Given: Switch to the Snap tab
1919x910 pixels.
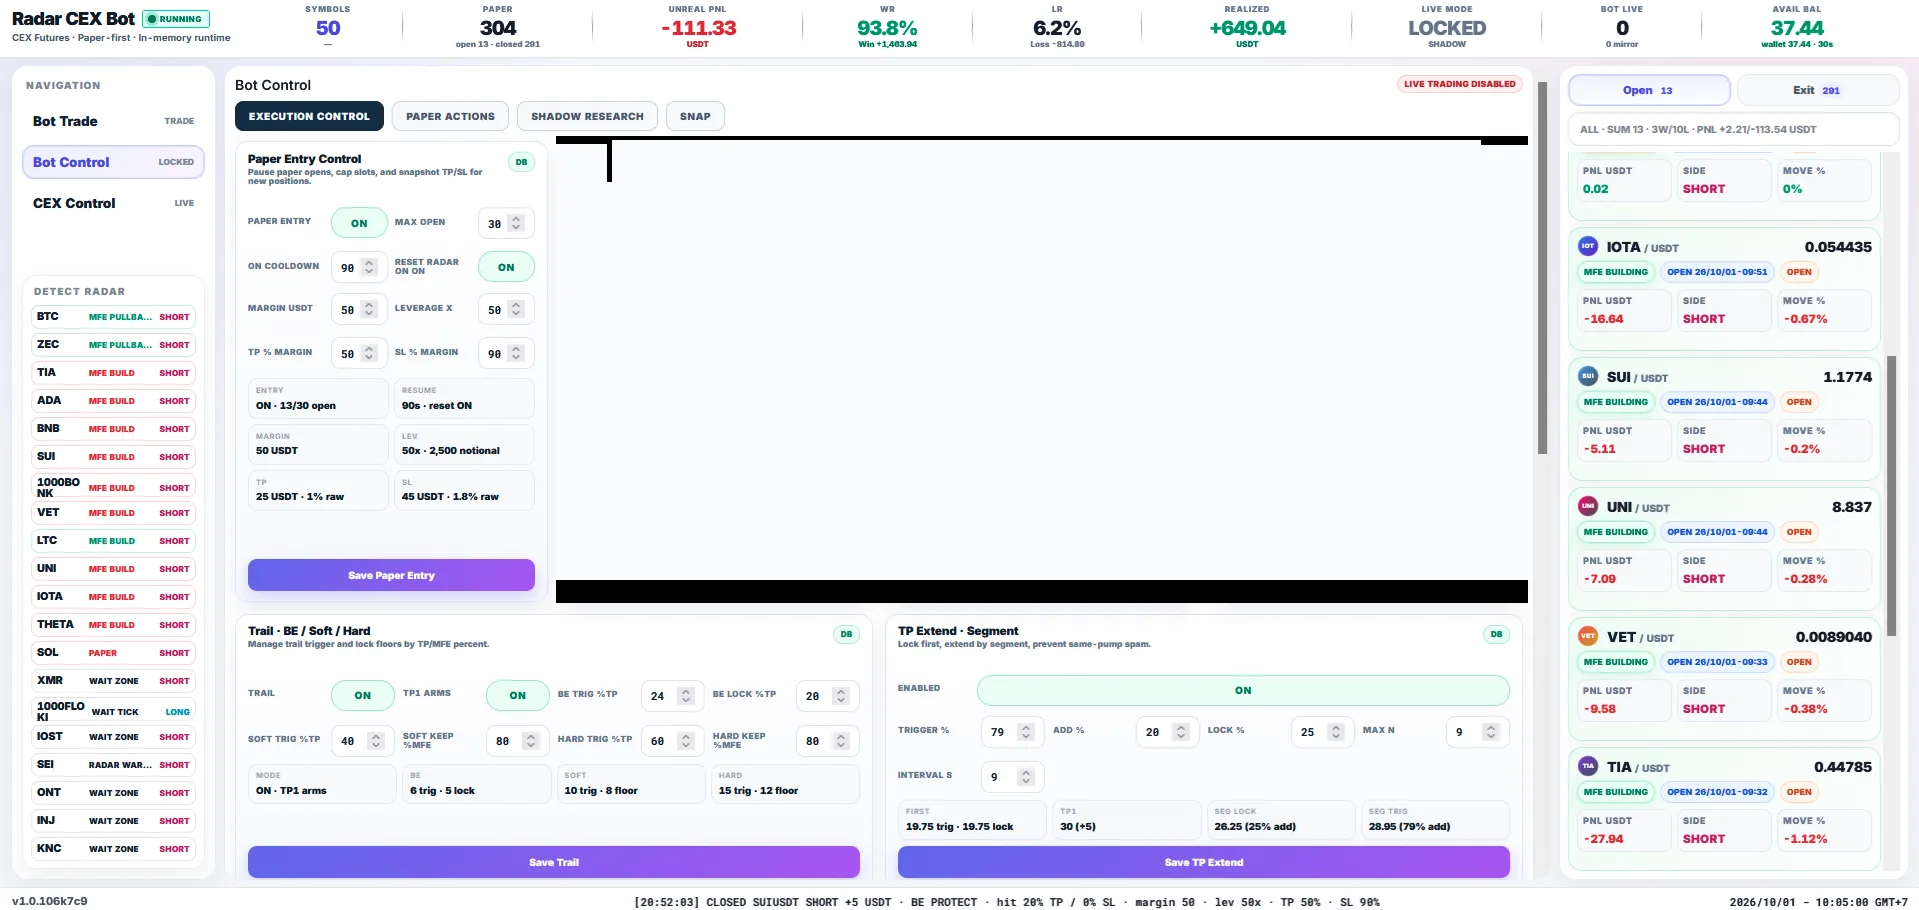Looking at the screenshot, I should [x=695, y=116].
